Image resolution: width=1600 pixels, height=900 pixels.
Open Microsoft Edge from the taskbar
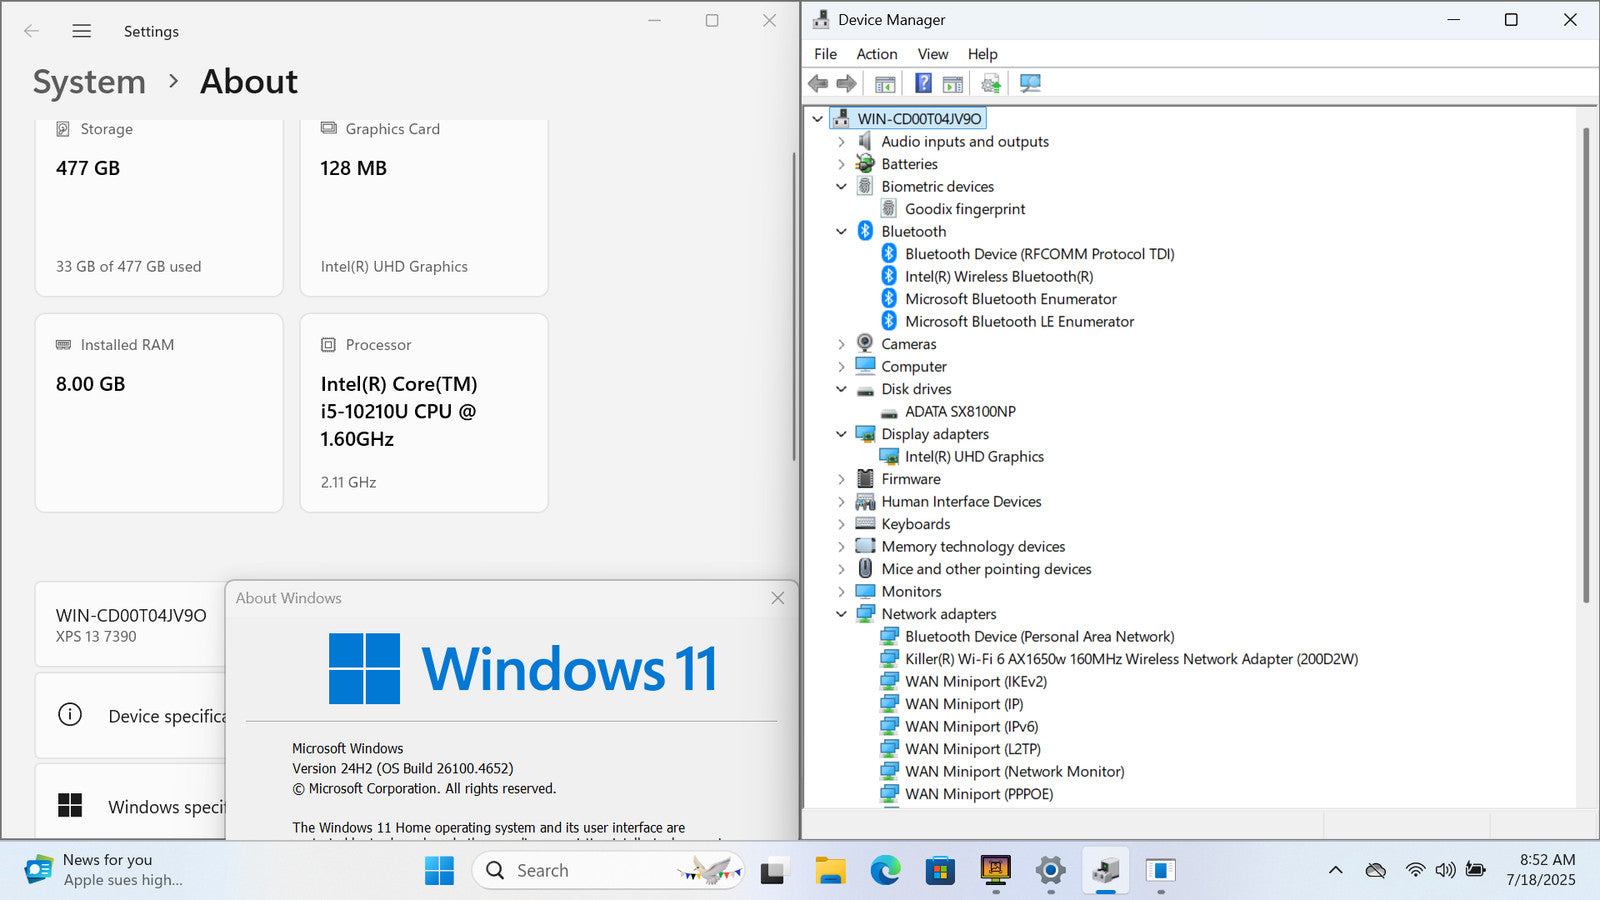pos(885,871)
